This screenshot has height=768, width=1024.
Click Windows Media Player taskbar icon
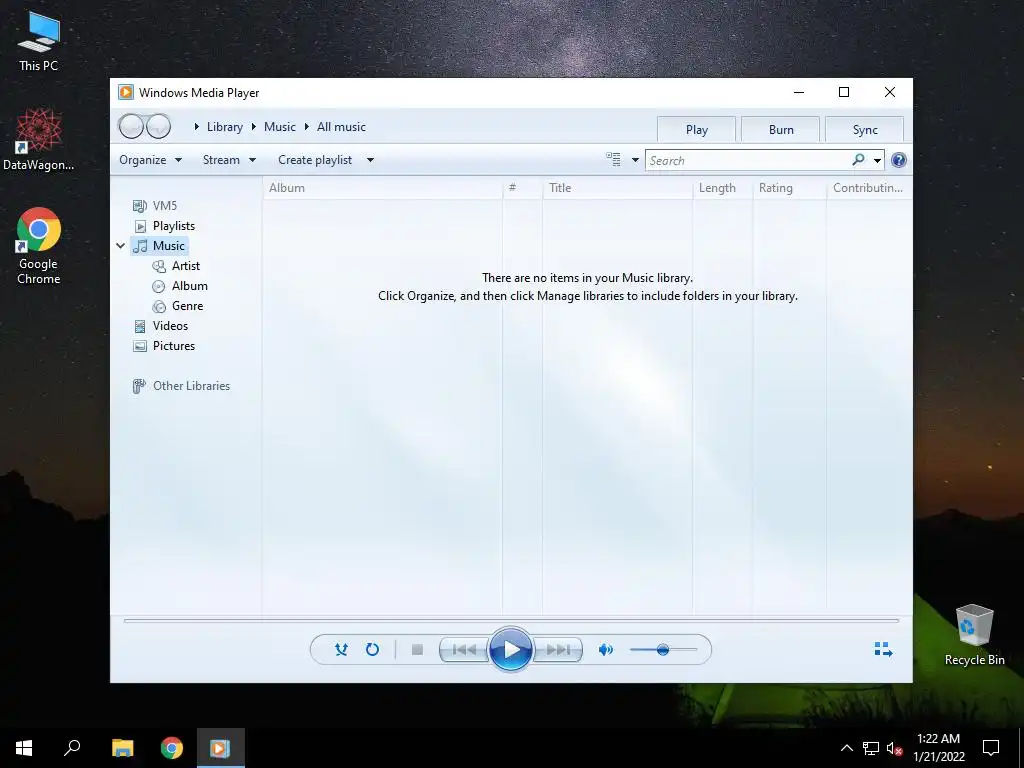tap(221, 748)
